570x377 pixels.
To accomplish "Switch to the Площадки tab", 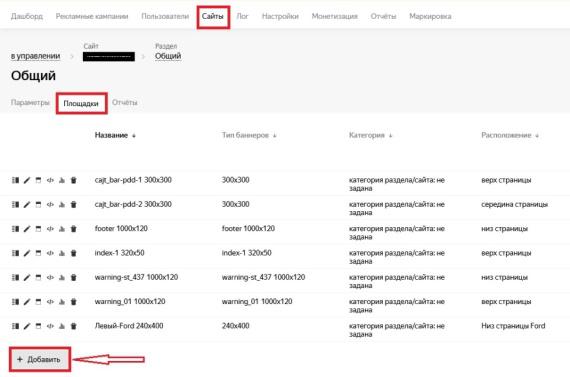I will click(x=81, y=104).
